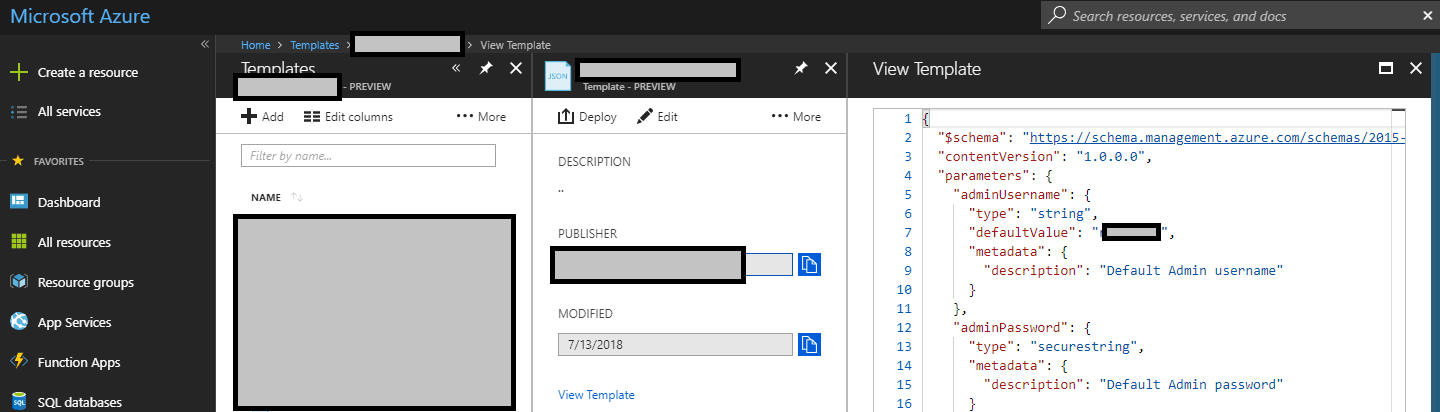
Task: Click the MODIFIED date field 7/13/2018
Action: 675,345
